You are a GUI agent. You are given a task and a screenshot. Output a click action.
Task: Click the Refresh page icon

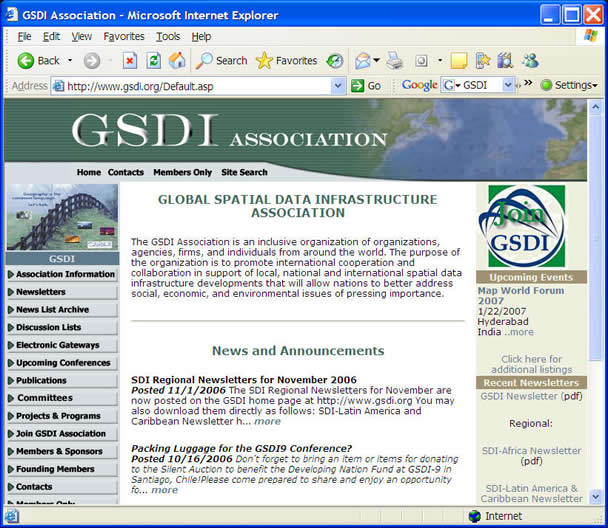coord(154,61)
